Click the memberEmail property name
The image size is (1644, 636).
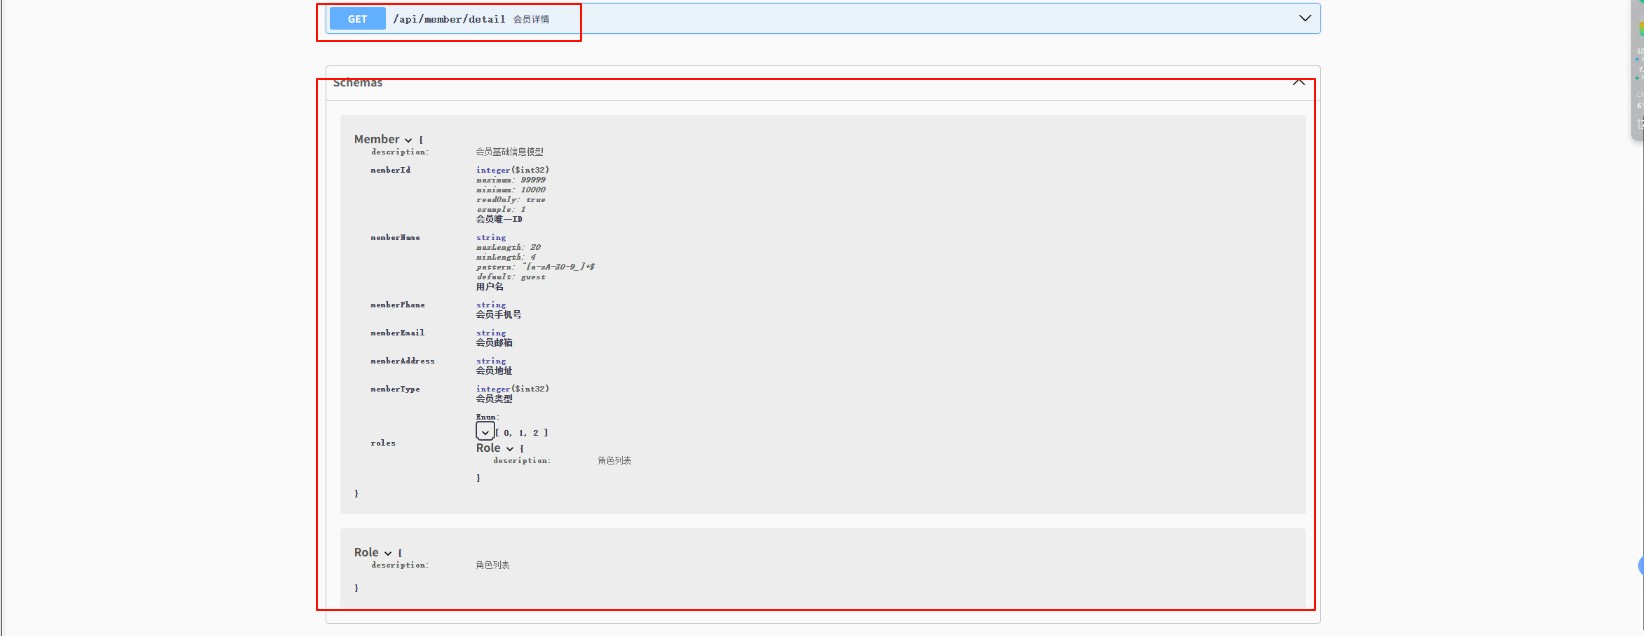397,333
